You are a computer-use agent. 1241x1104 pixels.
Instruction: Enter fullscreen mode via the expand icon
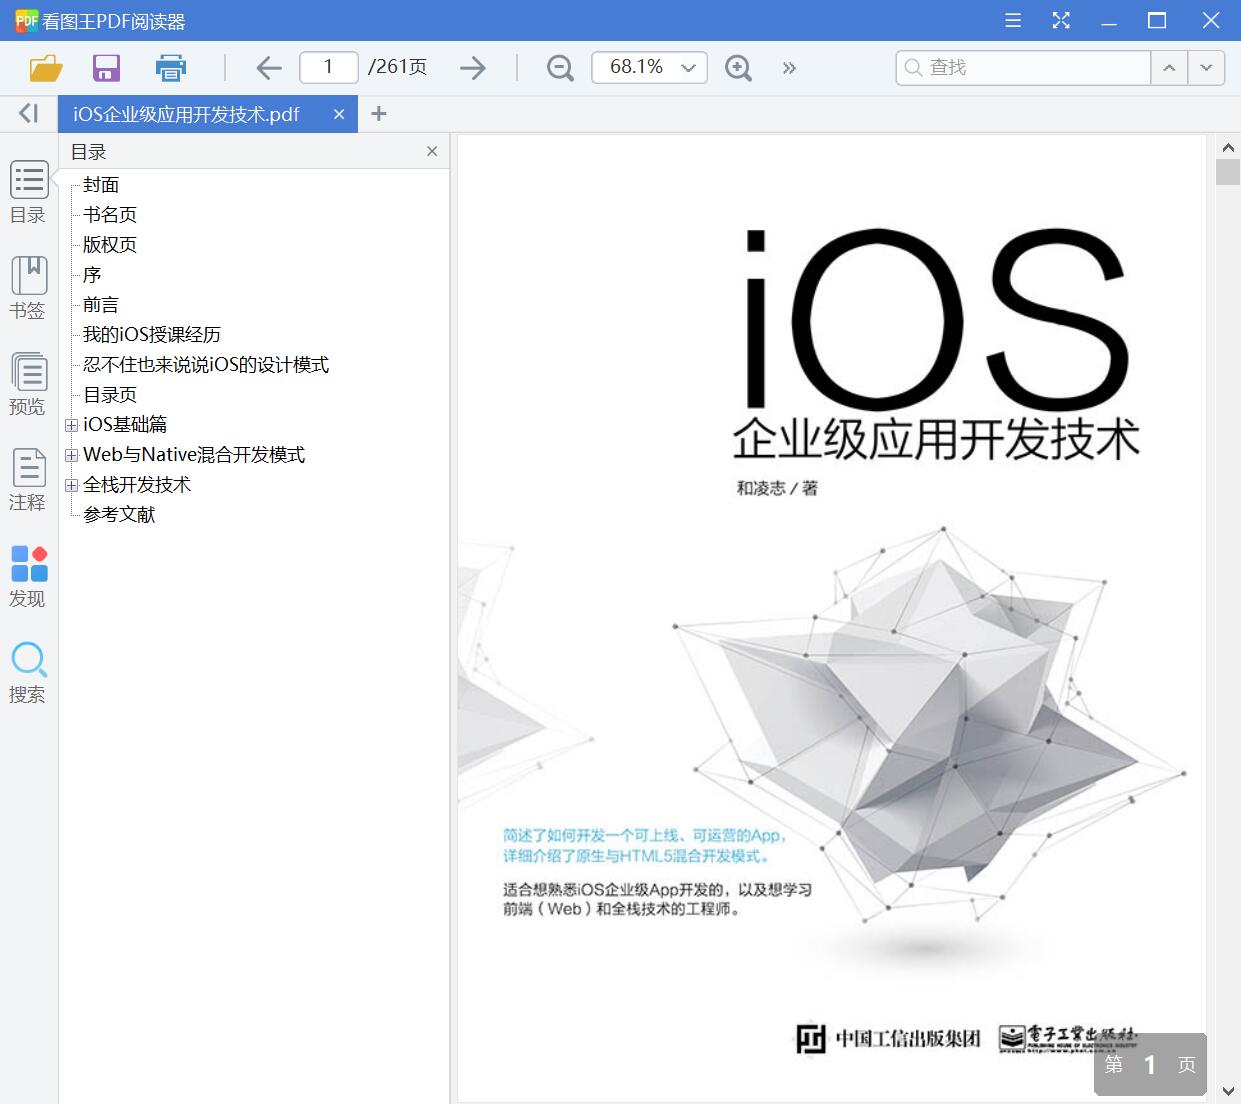click(1060, 20)
